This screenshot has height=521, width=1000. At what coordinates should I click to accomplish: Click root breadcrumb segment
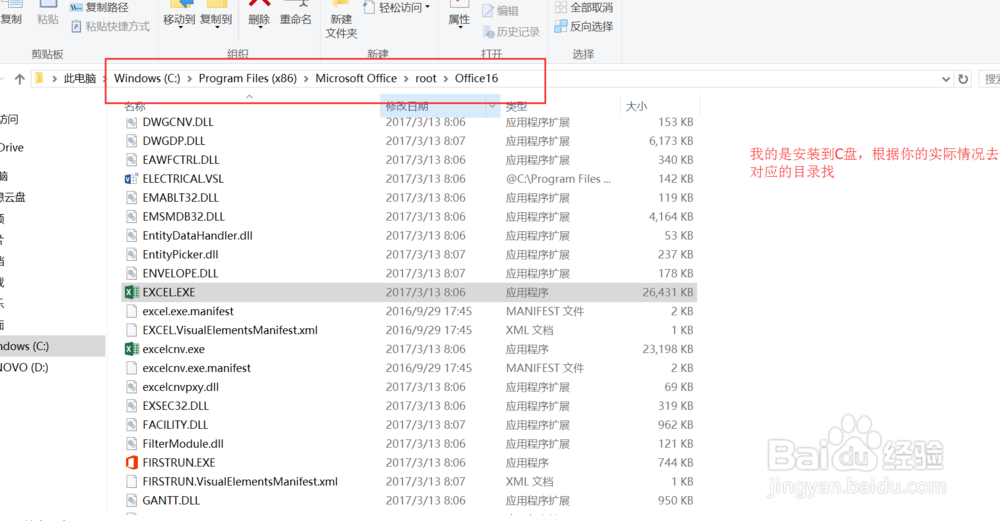pyautogui.click(x=426, y=78)
